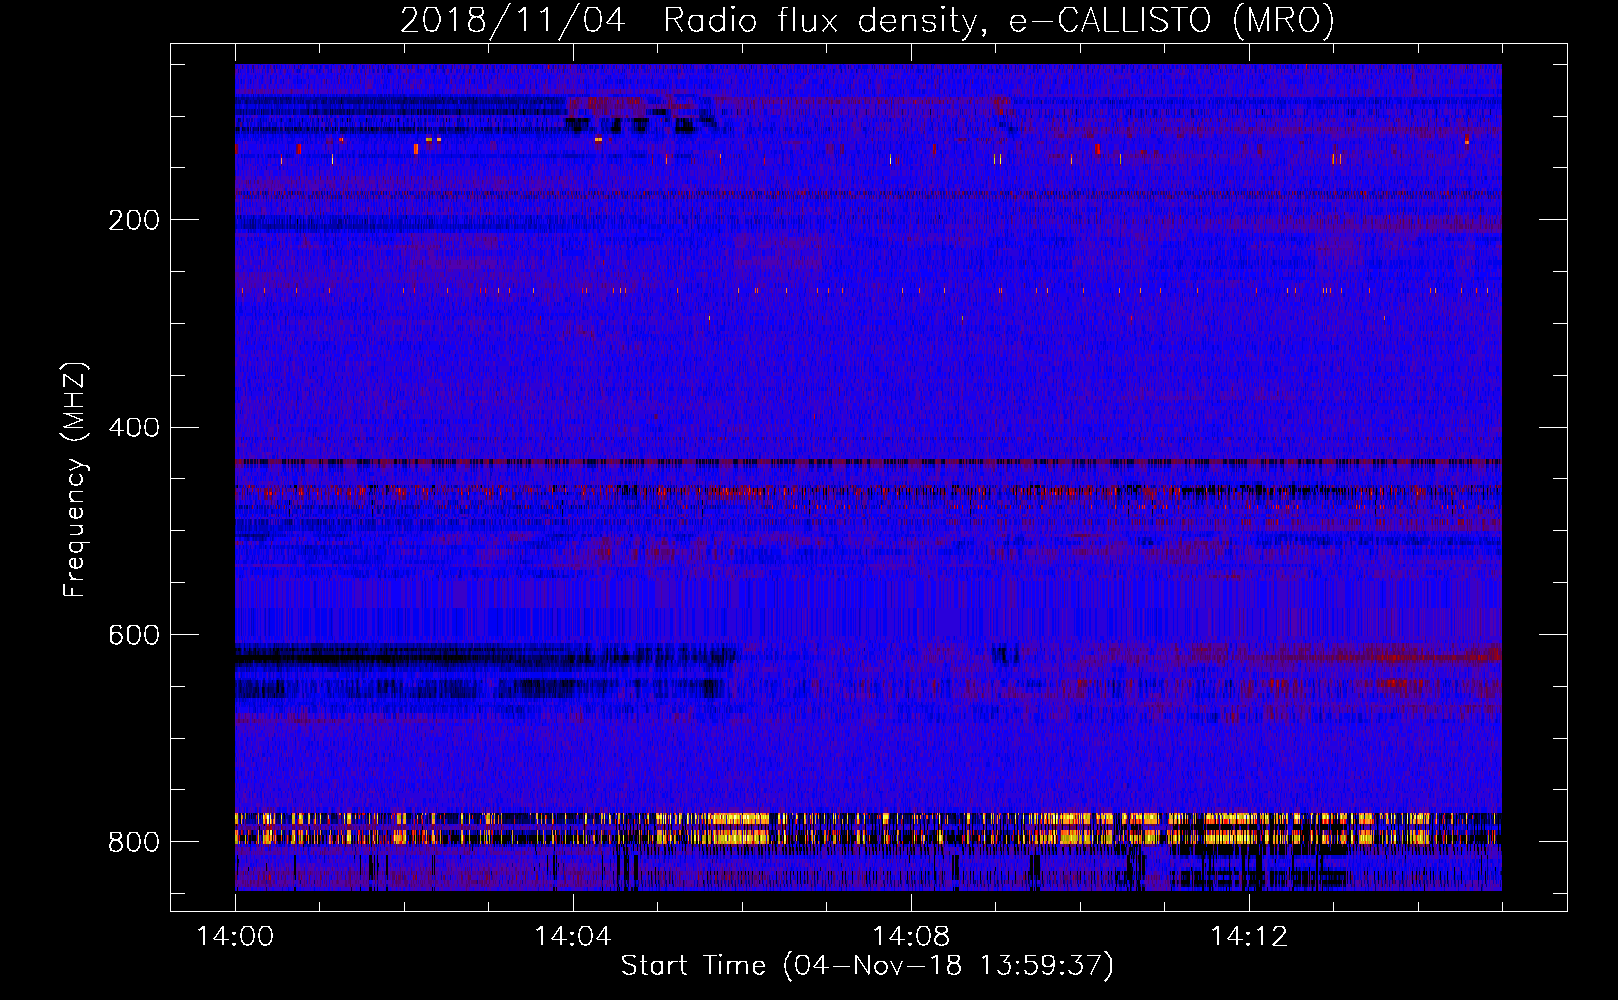Click the plot title "Radio flux density, e-CALLISTO (MRO)"
The image size is (1618, 1000).
tap(998, 20)
